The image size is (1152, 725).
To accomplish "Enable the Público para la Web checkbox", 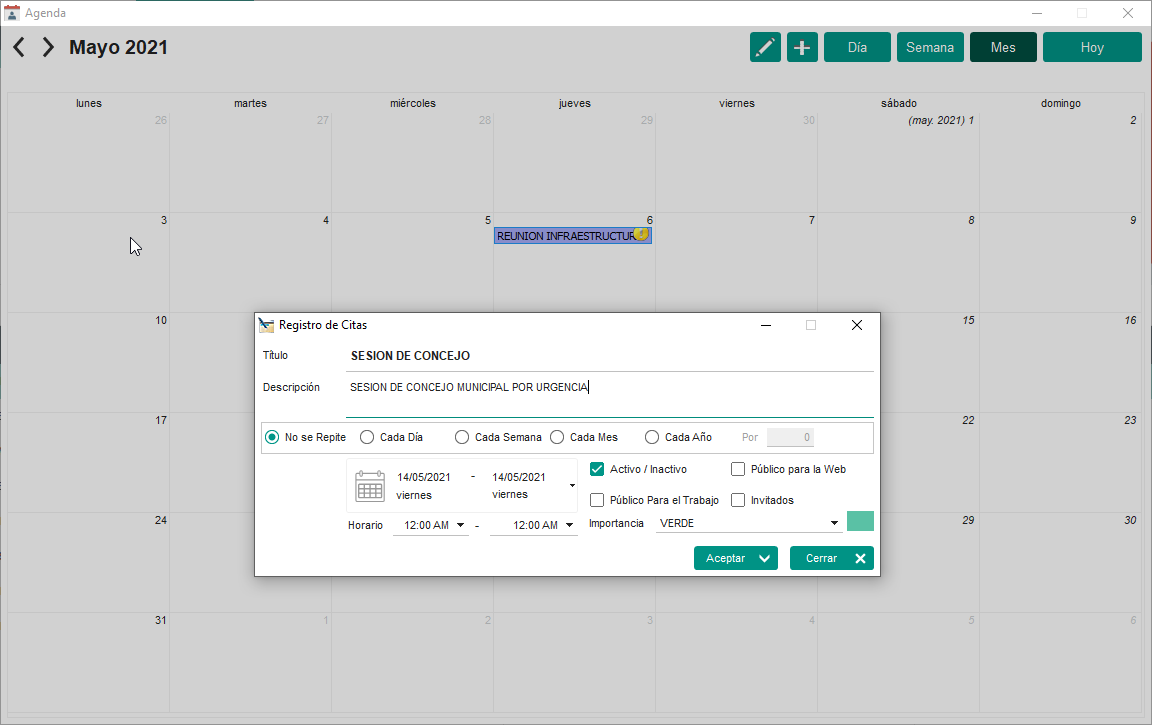I will click(x=738, y=469).
